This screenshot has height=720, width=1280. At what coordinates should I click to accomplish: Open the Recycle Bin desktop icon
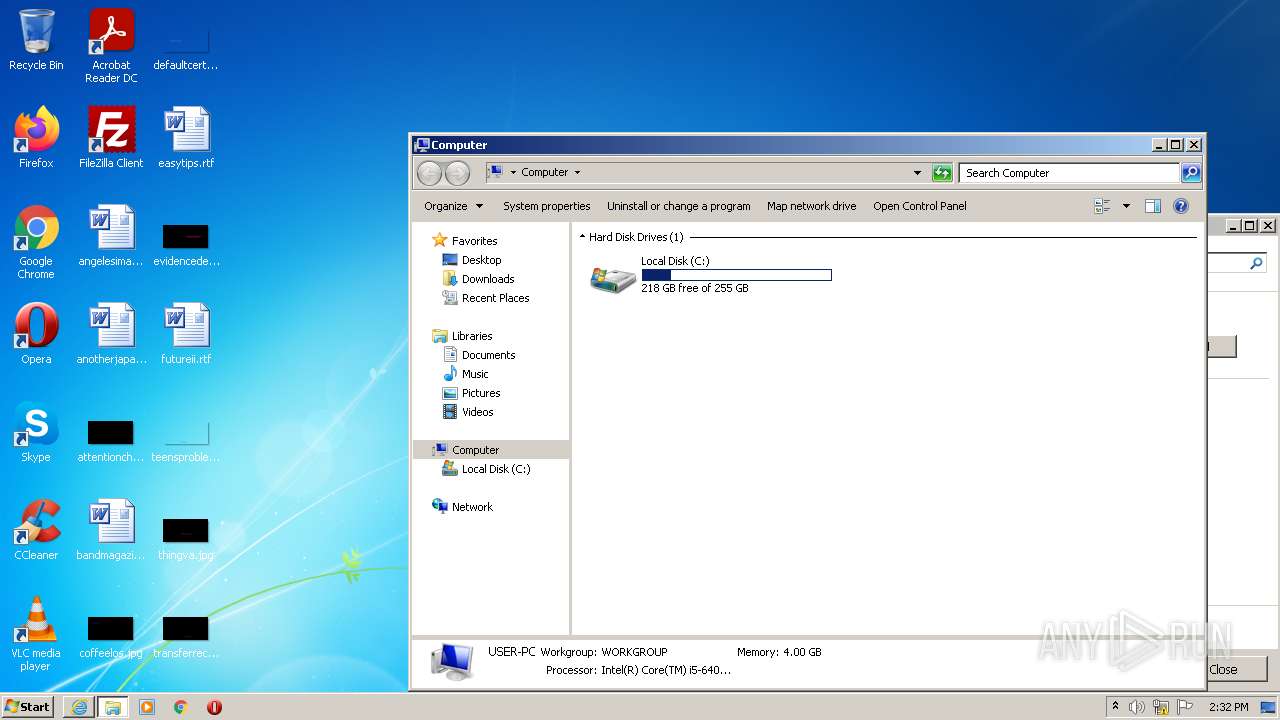(36, 40)
